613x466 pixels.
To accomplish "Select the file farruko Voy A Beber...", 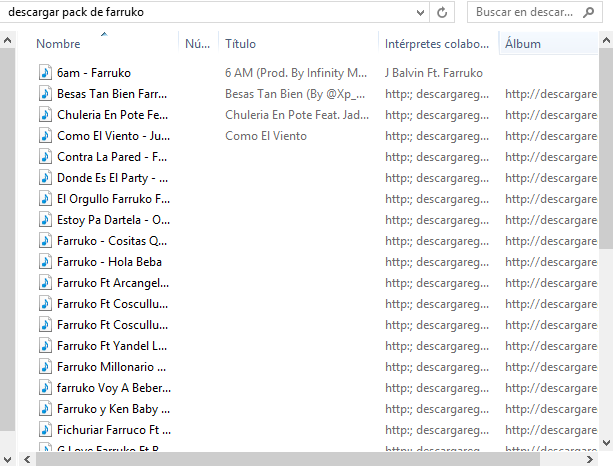I will [114, 388].
